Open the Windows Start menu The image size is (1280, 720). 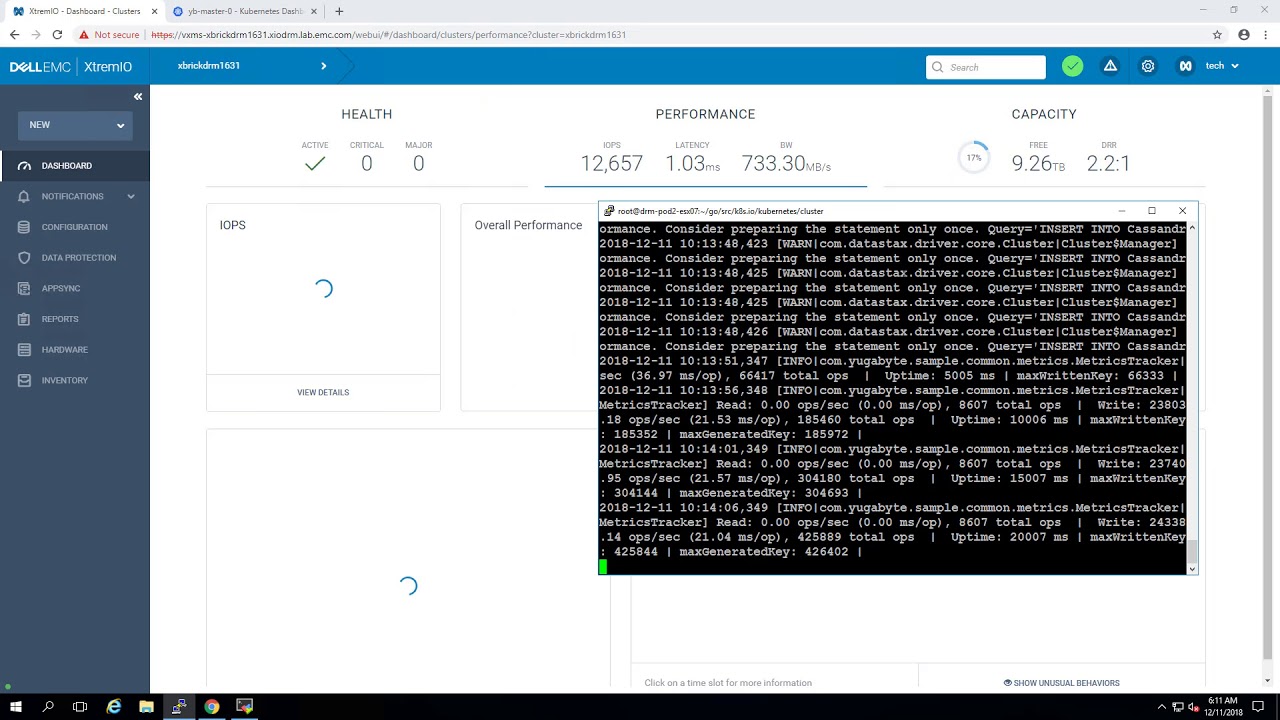click(16, 707)
